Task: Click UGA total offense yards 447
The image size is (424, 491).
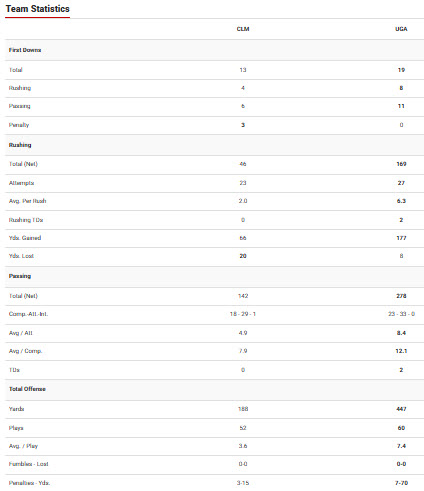Action: [401, 409]
